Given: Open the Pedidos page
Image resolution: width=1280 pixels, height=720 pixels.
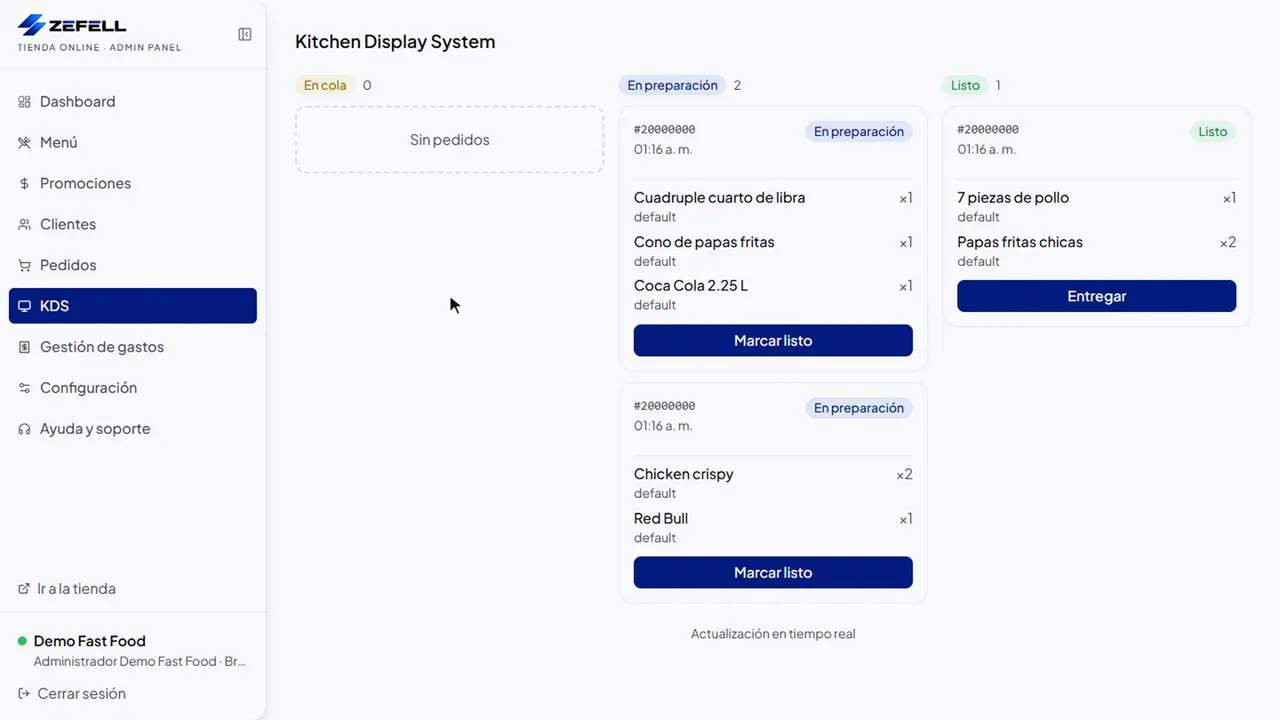Looking at the screenshot, I should (133, 266).
